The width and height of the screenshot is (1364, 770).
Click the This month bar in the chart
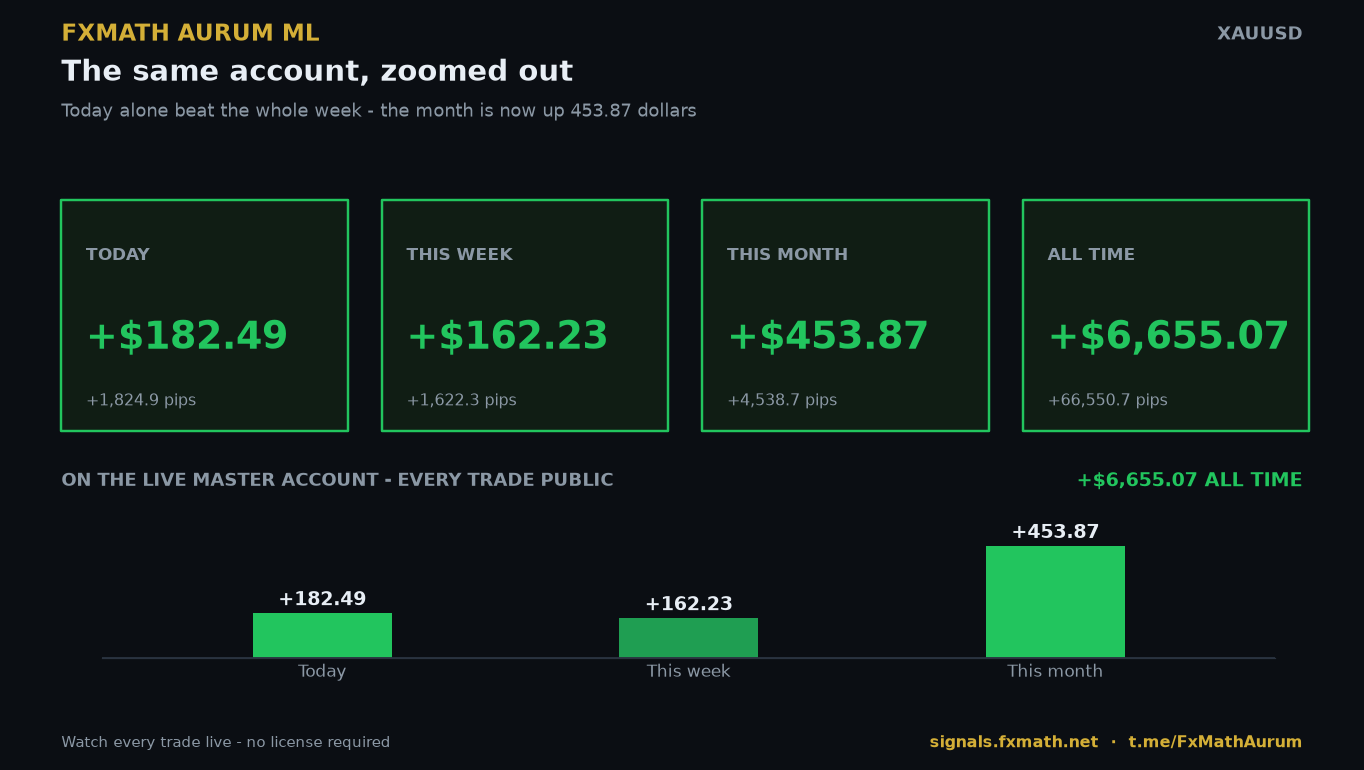click(1055, 602)
